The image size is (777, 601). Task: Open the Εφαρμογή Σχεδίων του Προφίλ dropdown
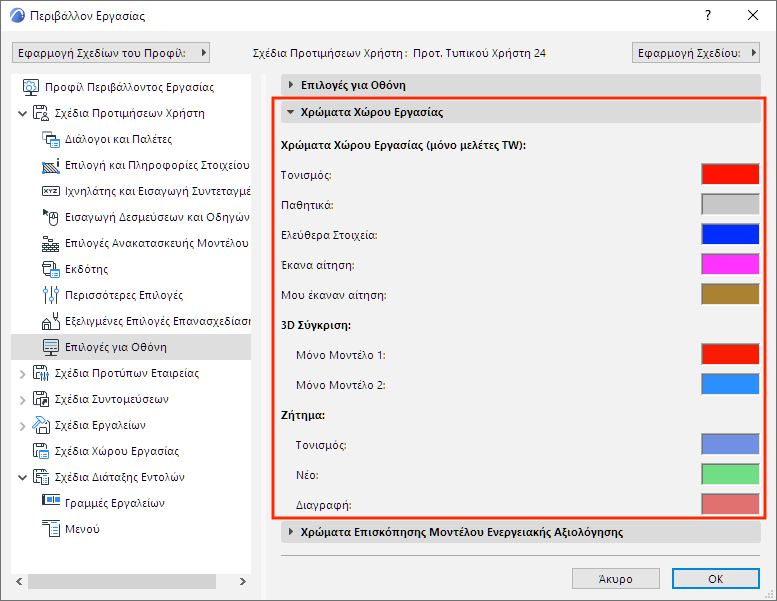click(x=111, y=52)
